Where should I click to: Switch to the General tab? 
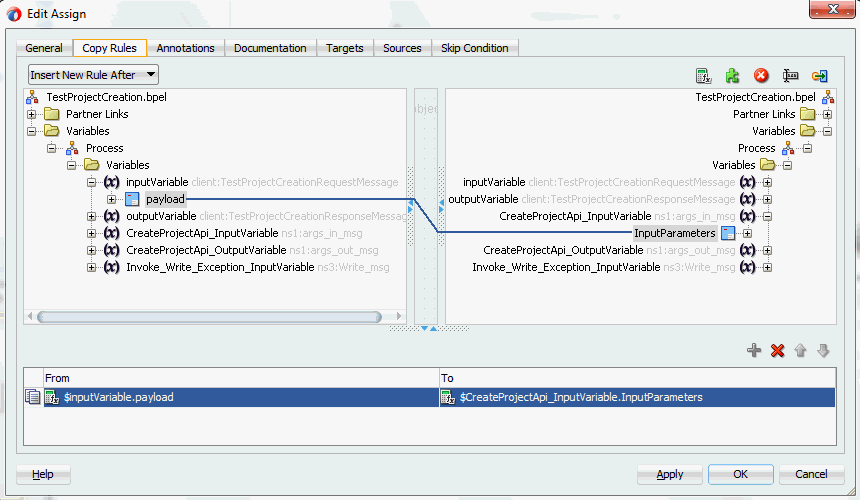click(44, 48)
